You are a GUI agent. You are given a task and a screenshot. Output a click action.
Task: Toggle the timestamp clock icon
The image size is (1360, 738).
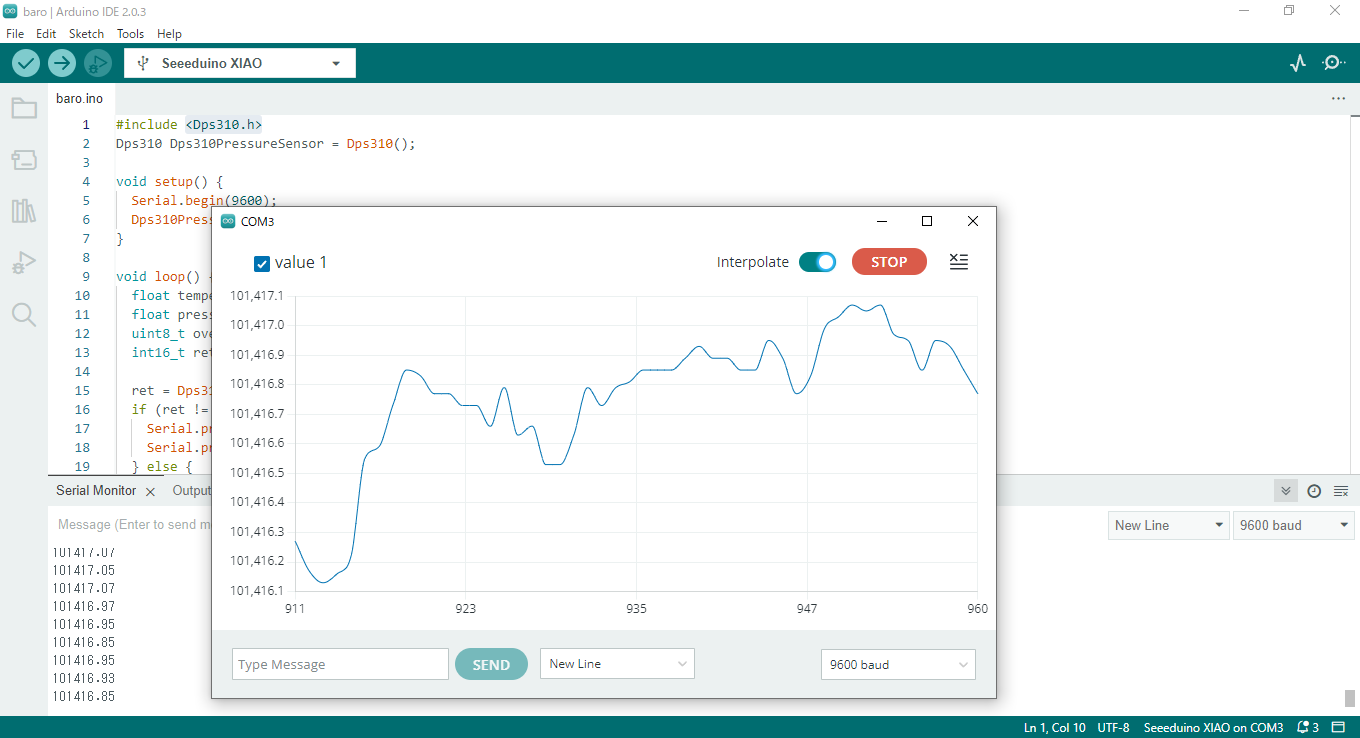tap(1314, 491)
